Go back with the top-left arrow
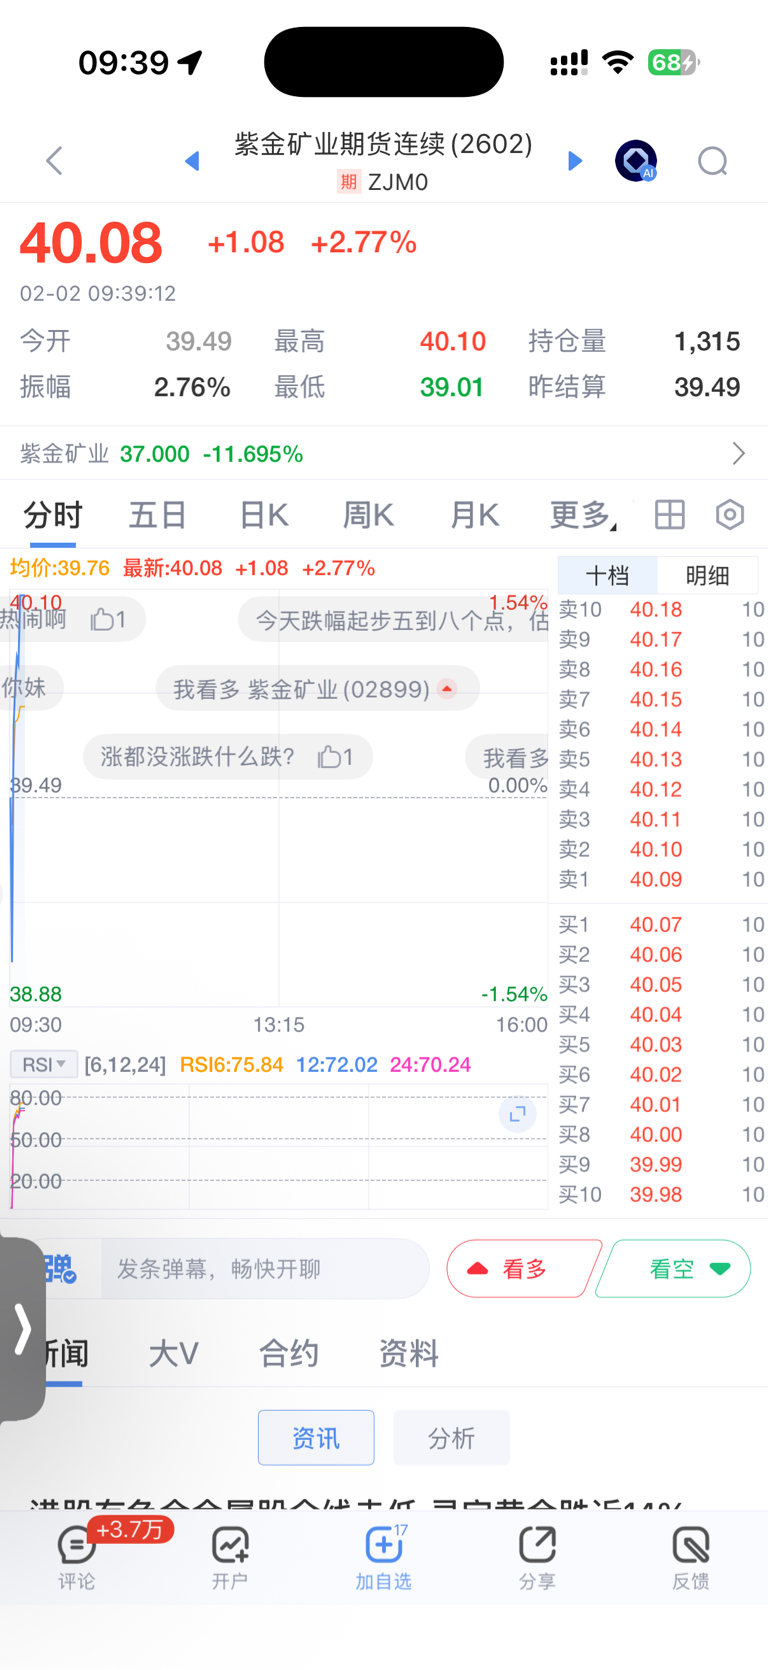 pos(54,161)
